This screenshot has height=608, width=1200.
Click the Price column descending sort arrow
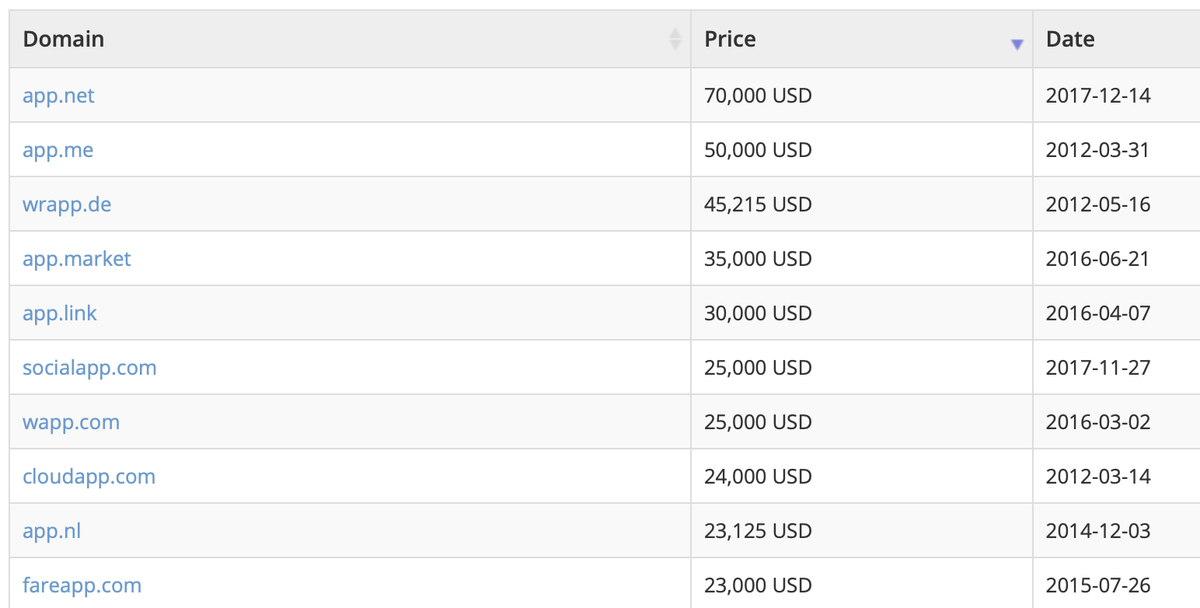pos(1017,45)
